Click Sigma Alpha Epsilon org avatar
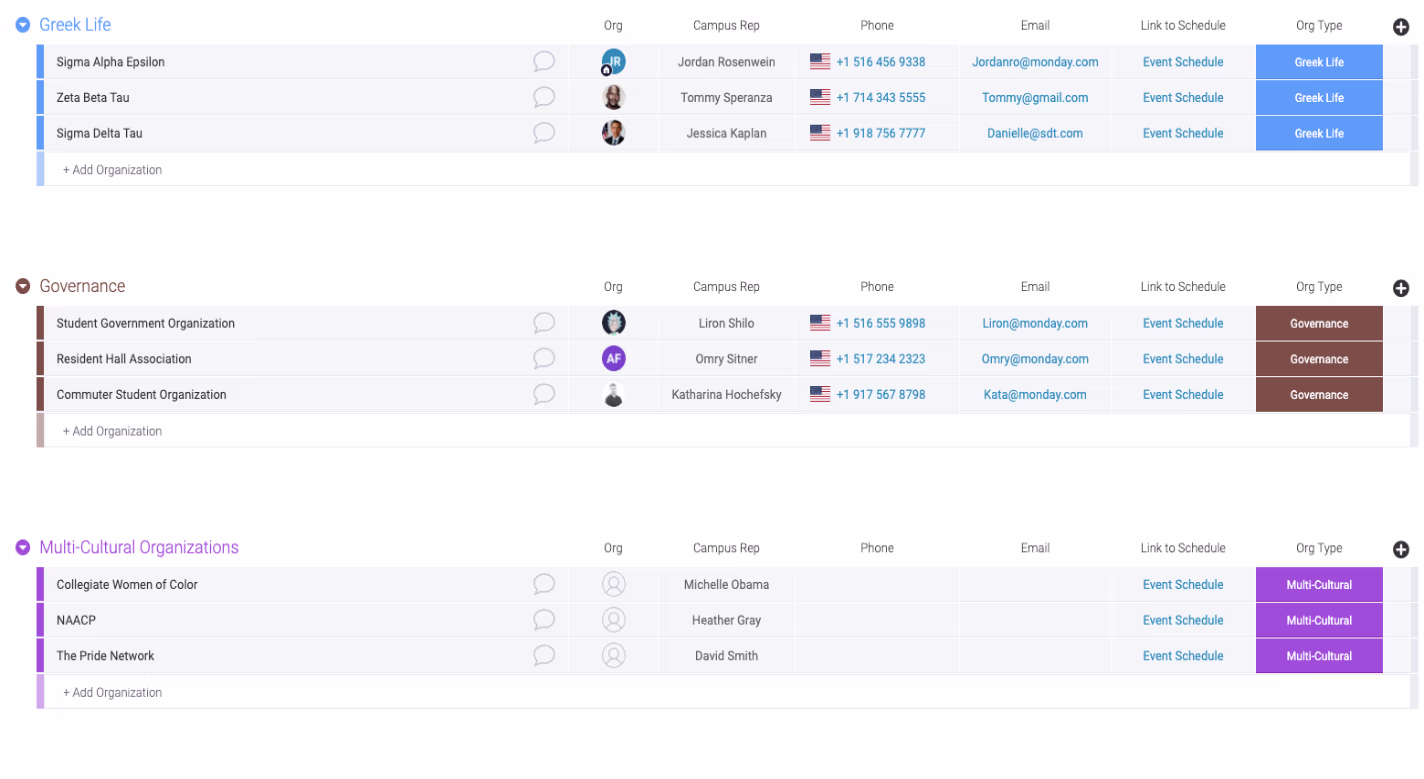This screenshot has width=1424, height=779. click(x=613, y=62)
